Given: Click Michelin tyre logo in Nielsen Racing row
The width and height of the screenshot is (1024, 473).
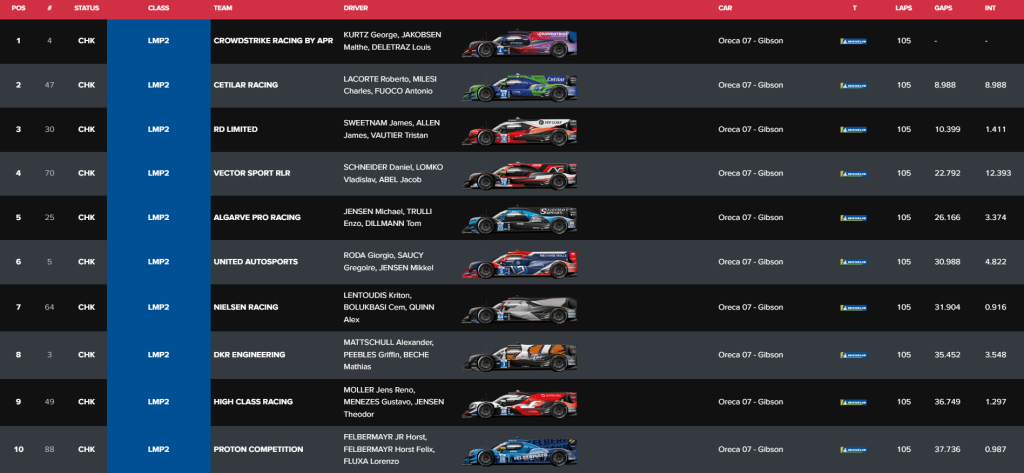Looking at the screenshot, I should [853, 308].
